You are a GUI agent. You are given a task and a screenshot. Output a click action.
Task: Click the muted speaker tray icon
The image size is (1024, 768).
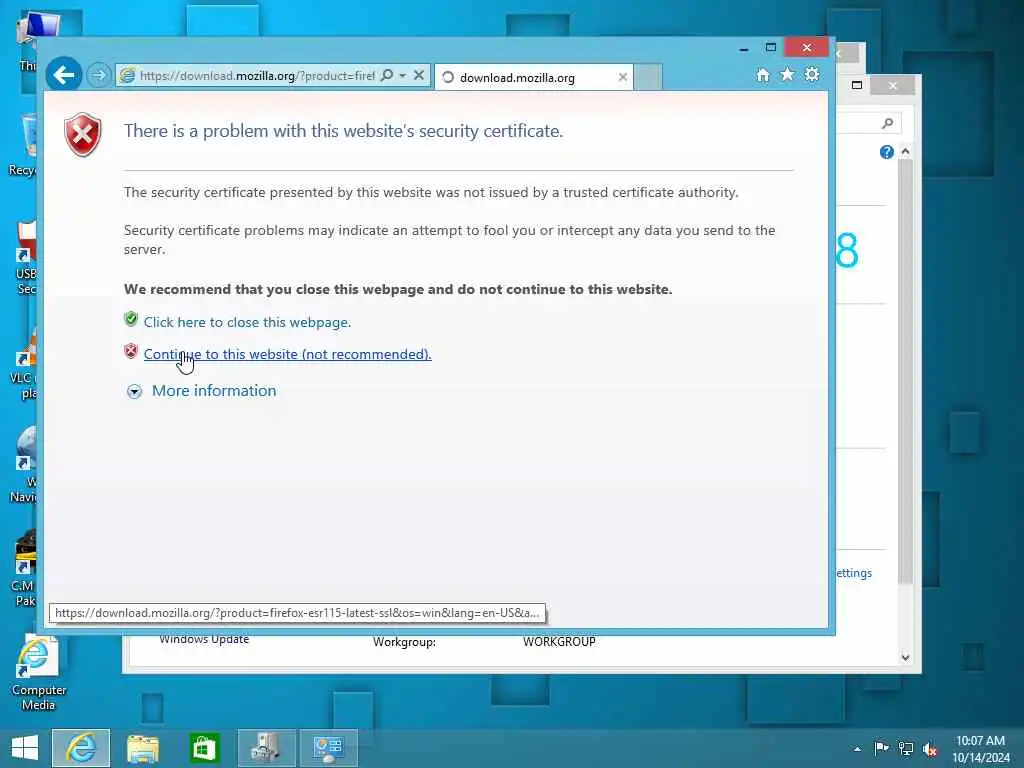(x=930, y=749)
